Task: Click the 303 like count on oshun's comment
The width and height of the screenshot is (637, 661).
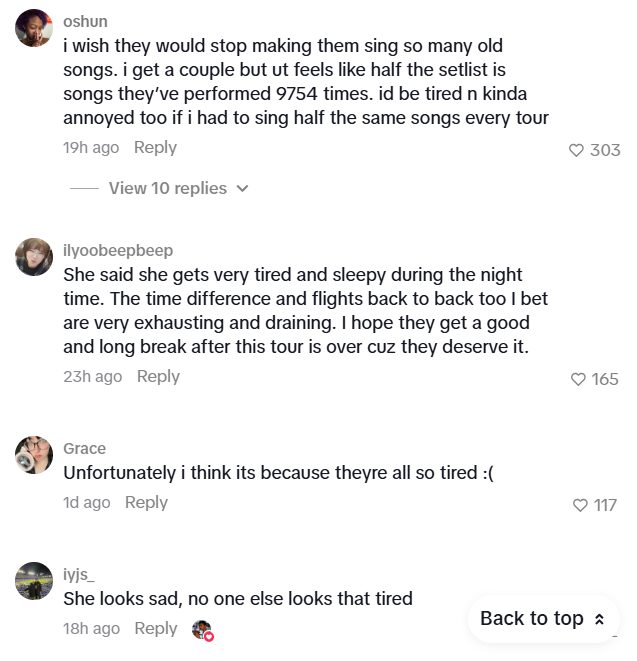Action: click(x=605, y=150)
